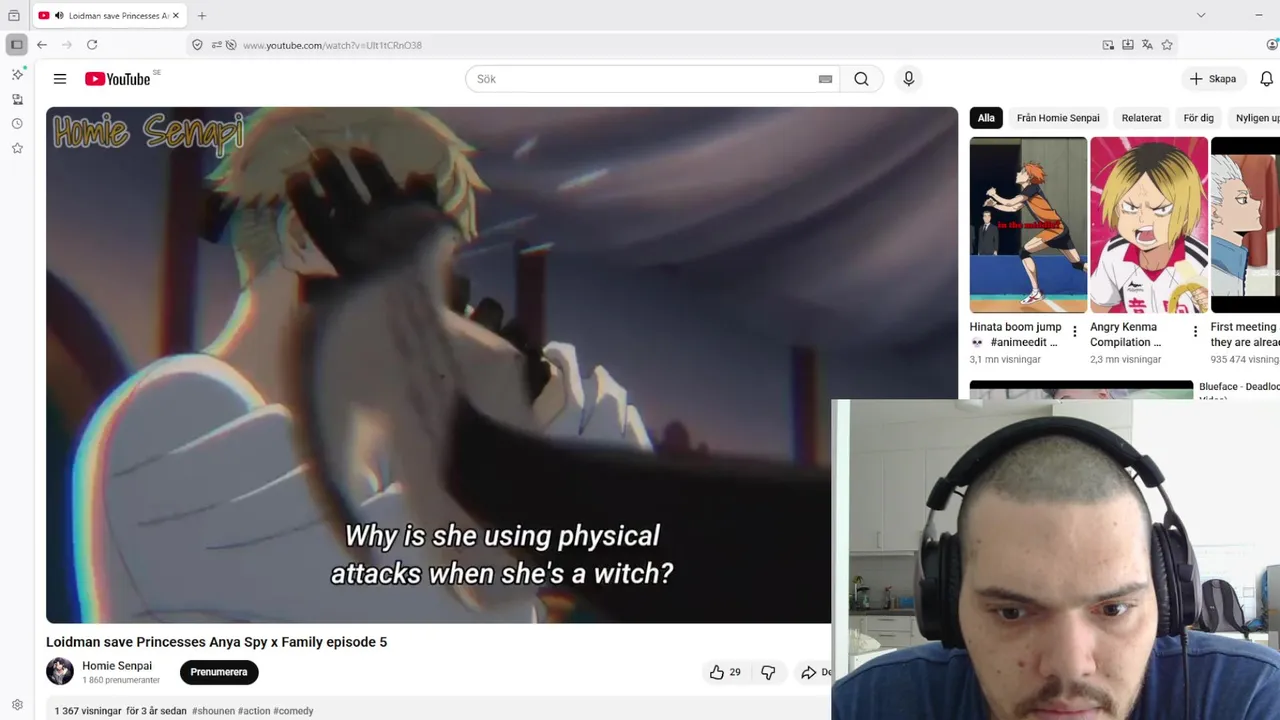Screen dimensions: 1280x720
Task: Click the #comedy hashtag
Action: coord(293,711)
